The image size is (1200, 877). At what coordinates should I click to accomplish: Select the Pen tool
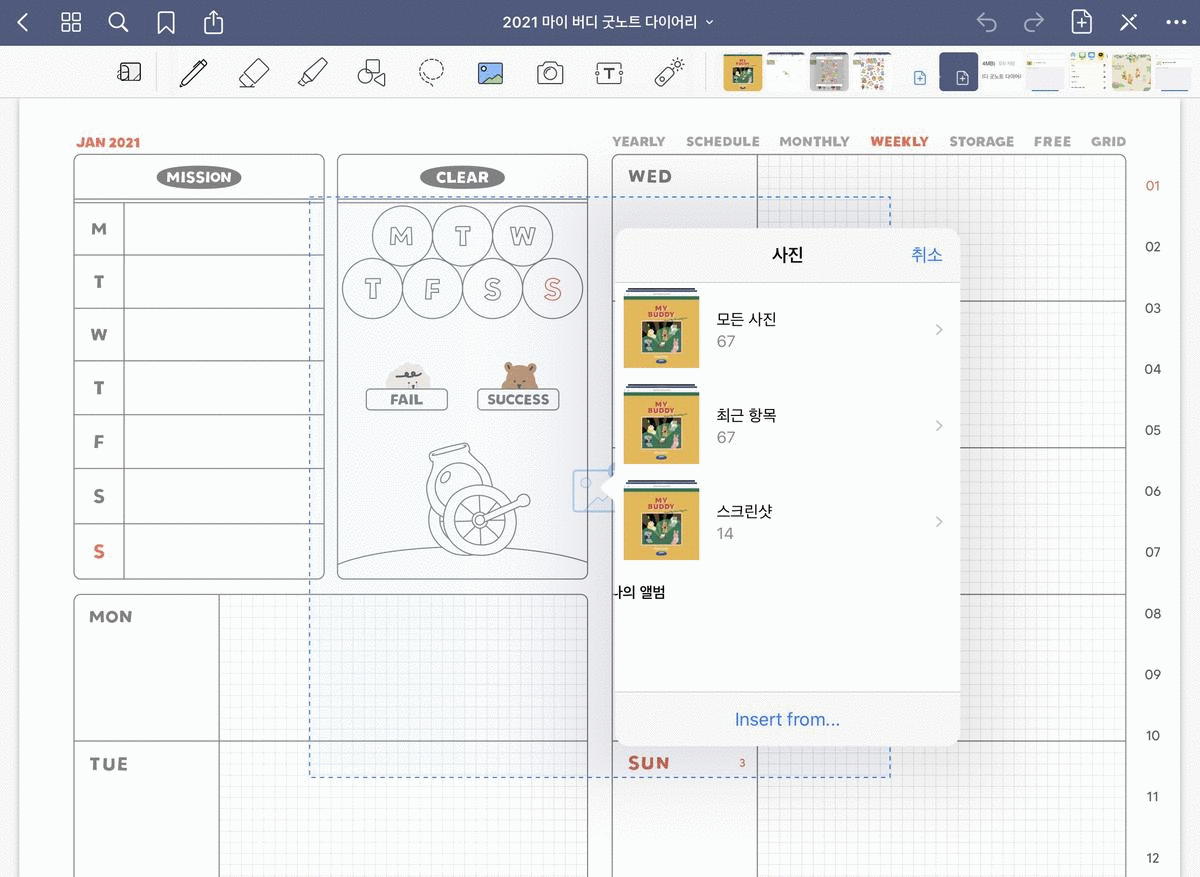point(194,73)
